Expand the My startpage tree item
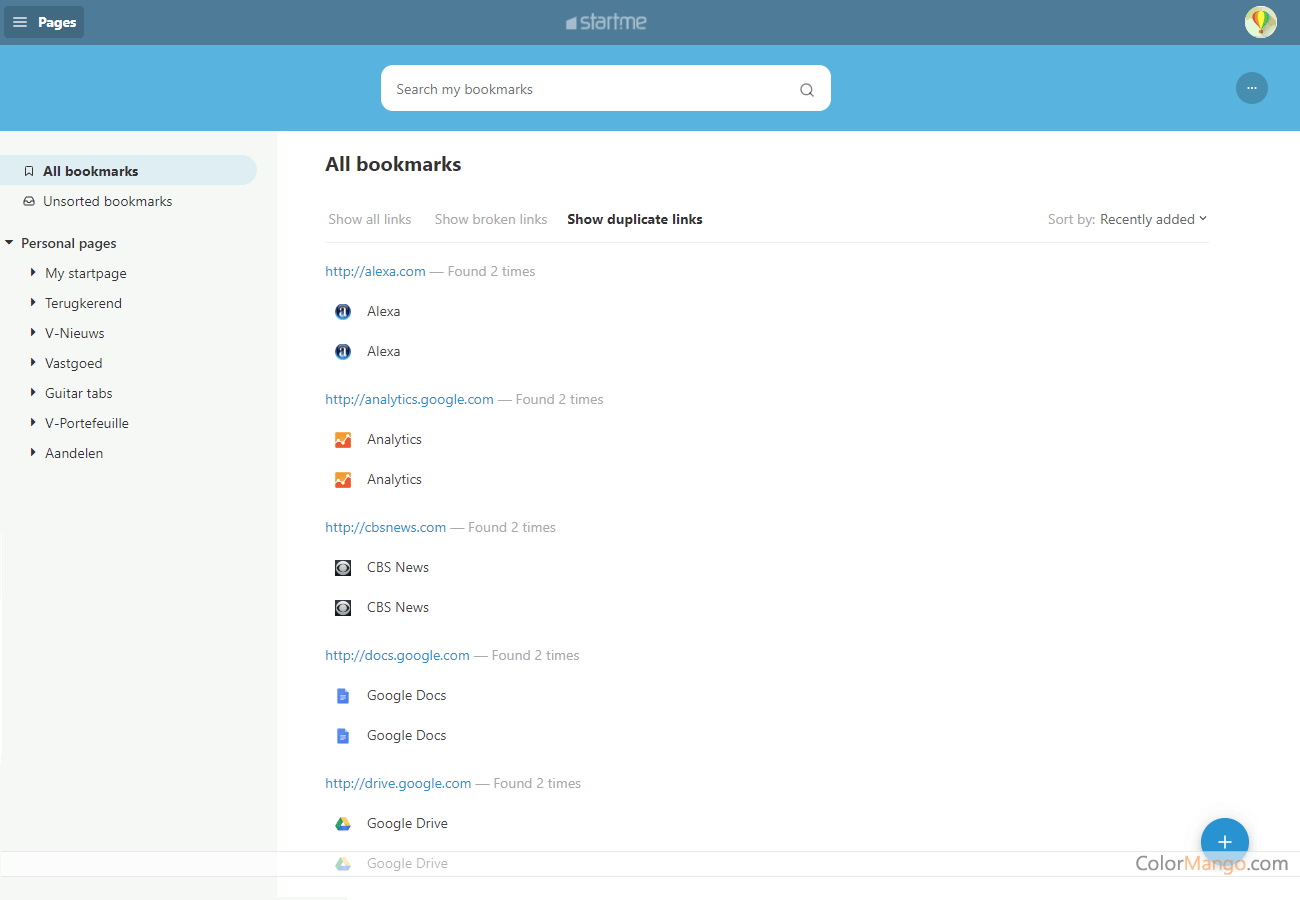Screen dimensions: 1300x900 pos(33,273)
